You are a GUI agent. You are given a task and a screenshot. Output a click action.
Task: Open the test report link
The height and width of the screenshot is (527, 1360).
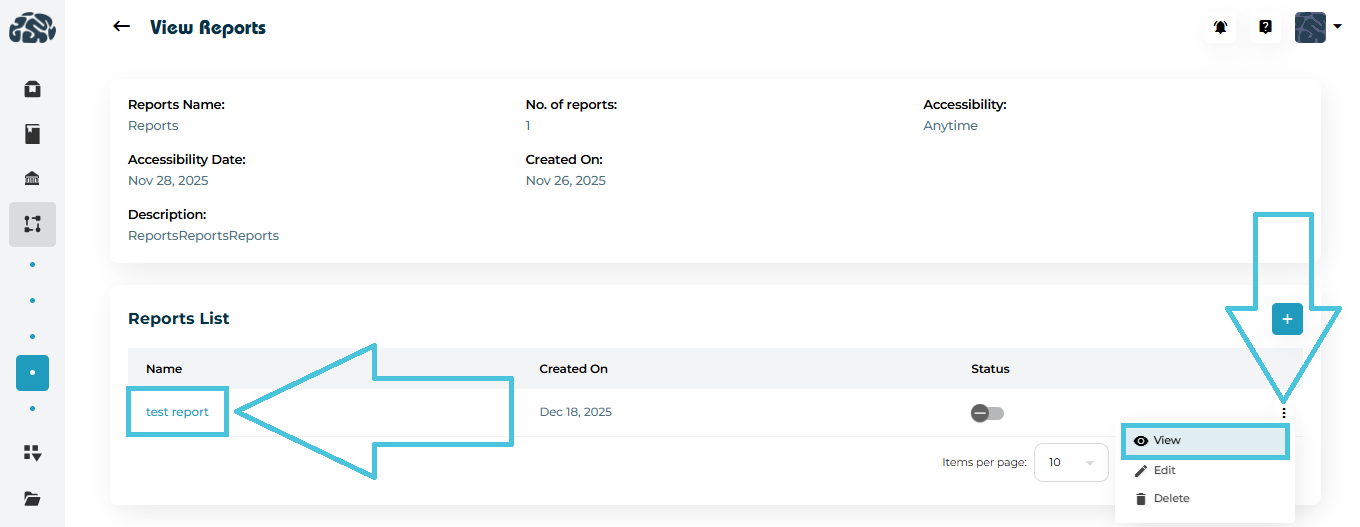(177, 412)
